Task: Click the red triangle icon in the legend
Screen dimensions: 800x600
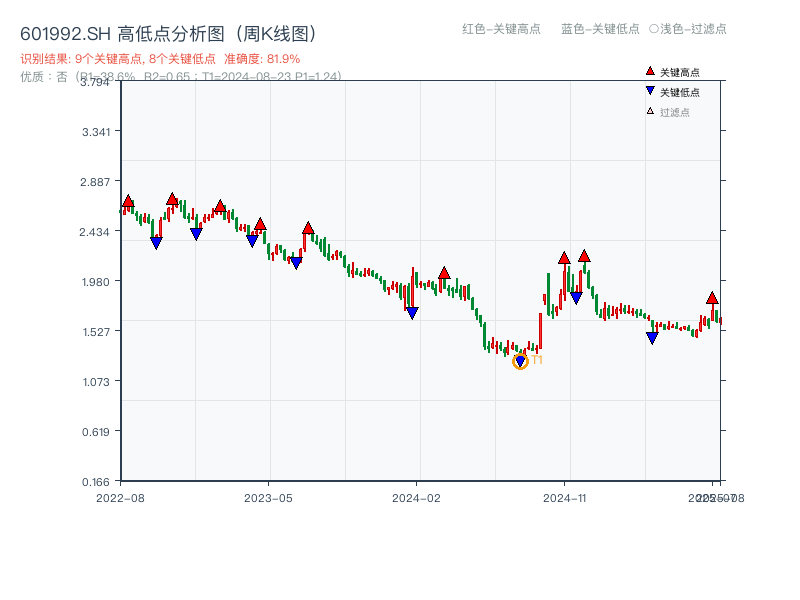Action: coord(650,72)
